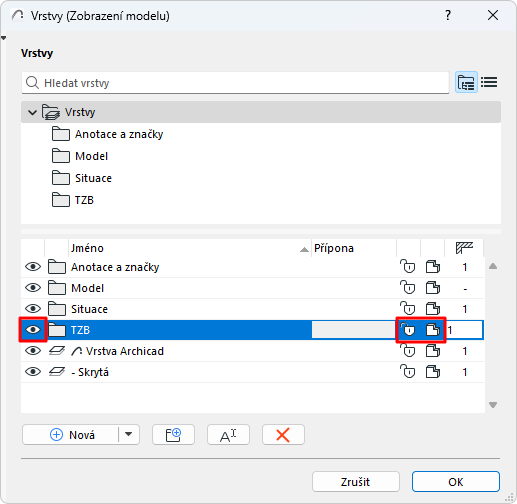The width and height of the screenshot is (517, 504).
Task: Click layer icon of Vrstva Archicad row
Action: coord(57,351)
